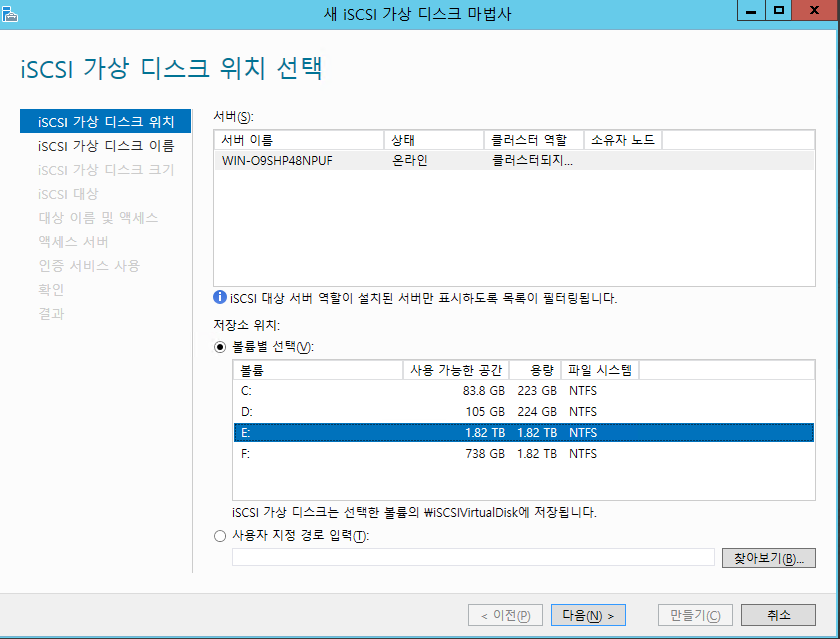This screenshot has width=840, height=639.
Task: Sort servers by 서버 이름 column header
Action: point(299,140)
